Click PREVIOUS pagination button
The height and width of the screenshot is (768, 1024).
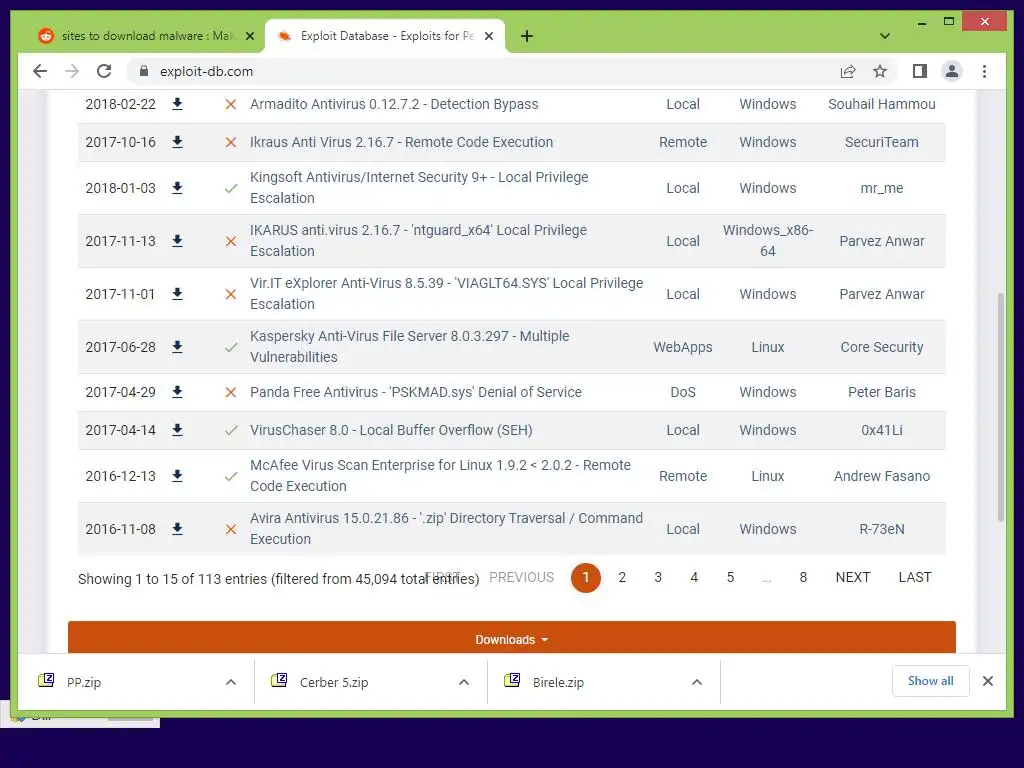(521, 577)
